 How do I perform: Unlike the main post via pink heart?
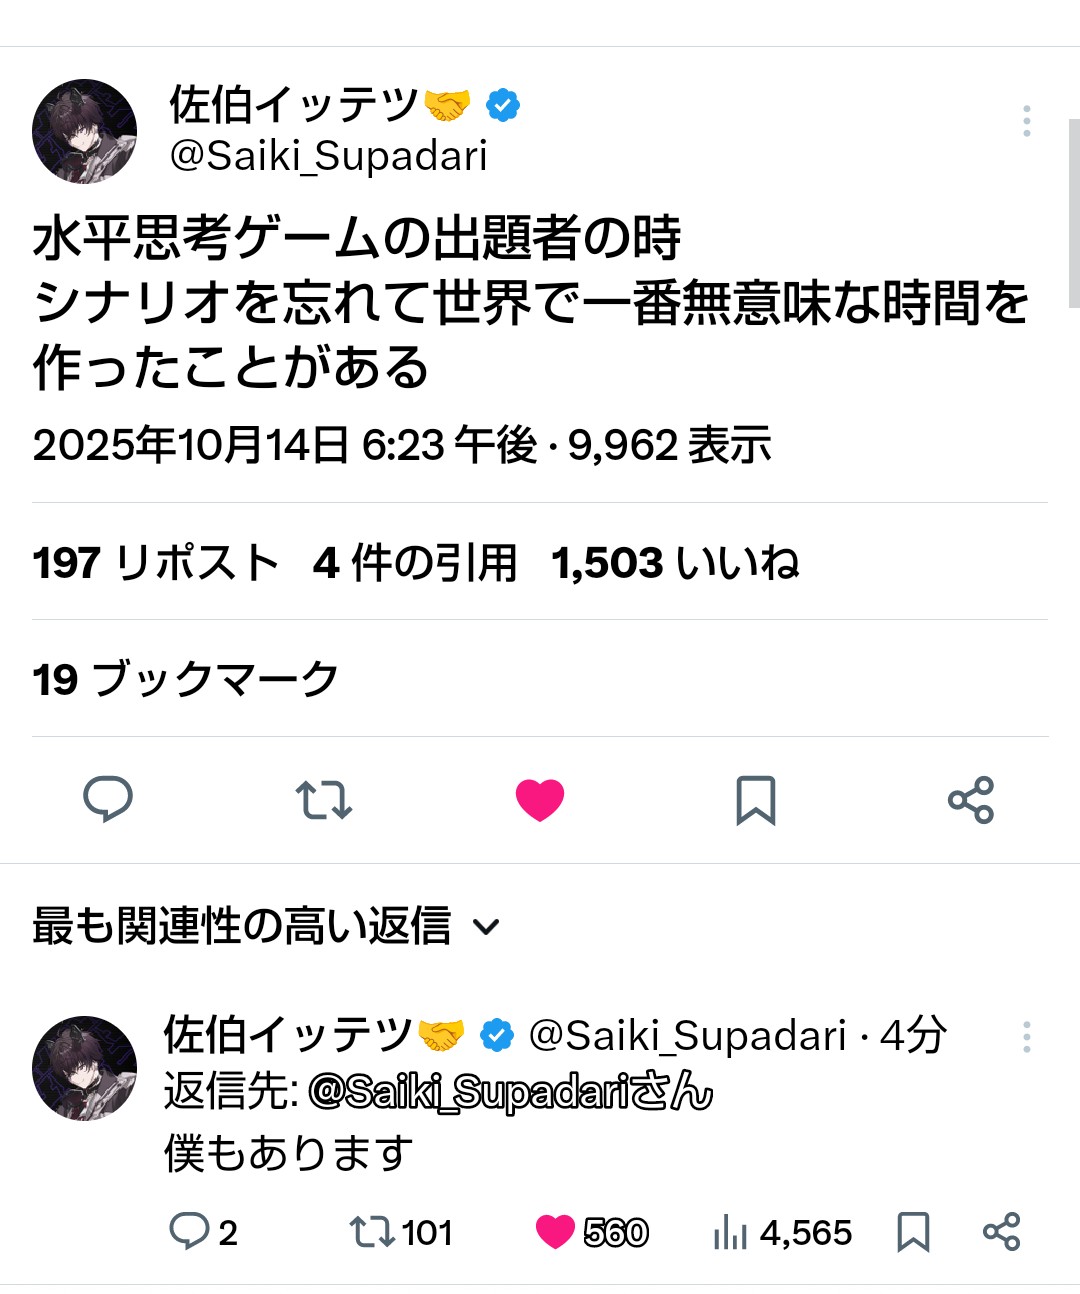(540, 800)
